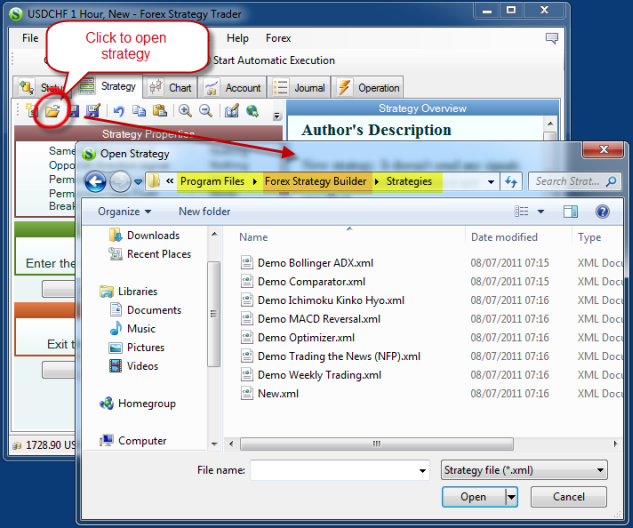Image resolution: width=633 pixels, height=528 pixels.
Task: Switch to the Account tab
Action: tap(233, 88)
